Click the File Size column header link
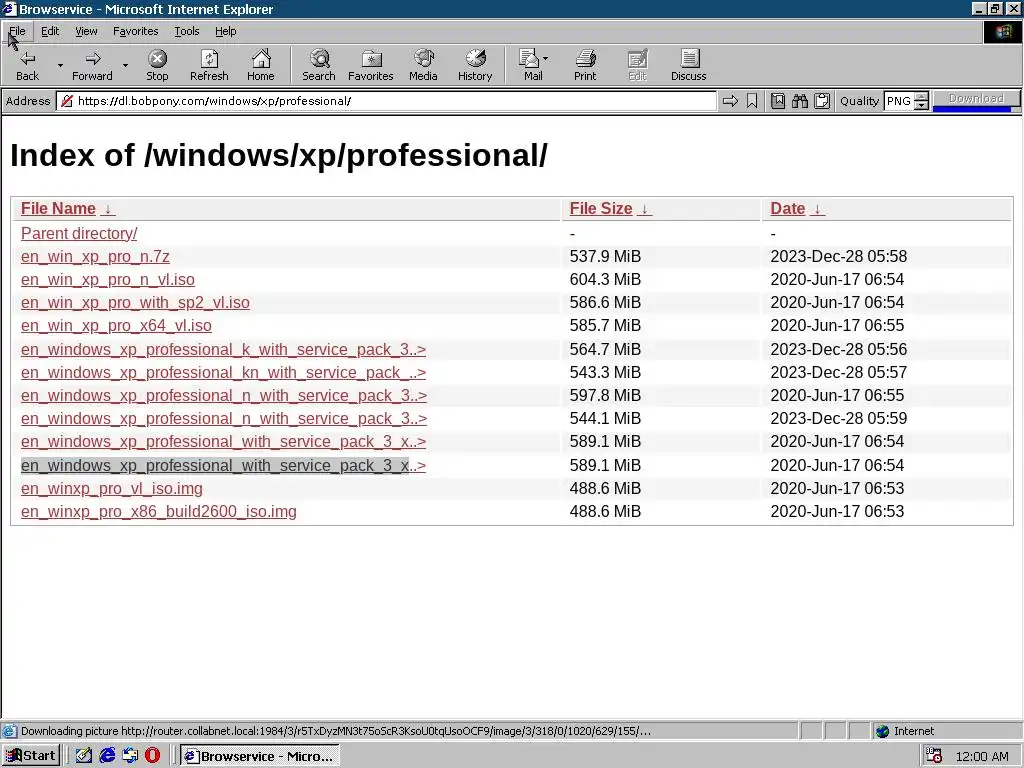This screenshot has width=1024, height=768. pos(601,209)
